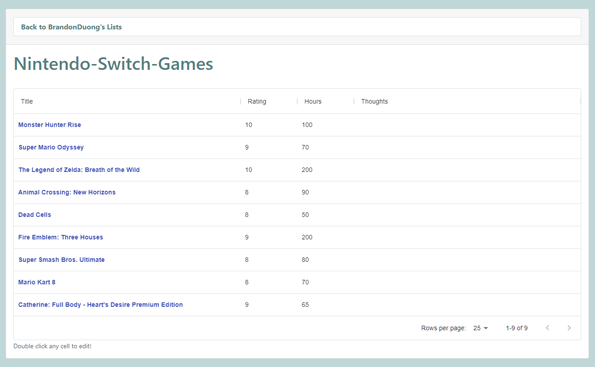This screenshot has width=595, height=367.
Task: Open the rows per page dropdown
Action: tap(480, 328)
